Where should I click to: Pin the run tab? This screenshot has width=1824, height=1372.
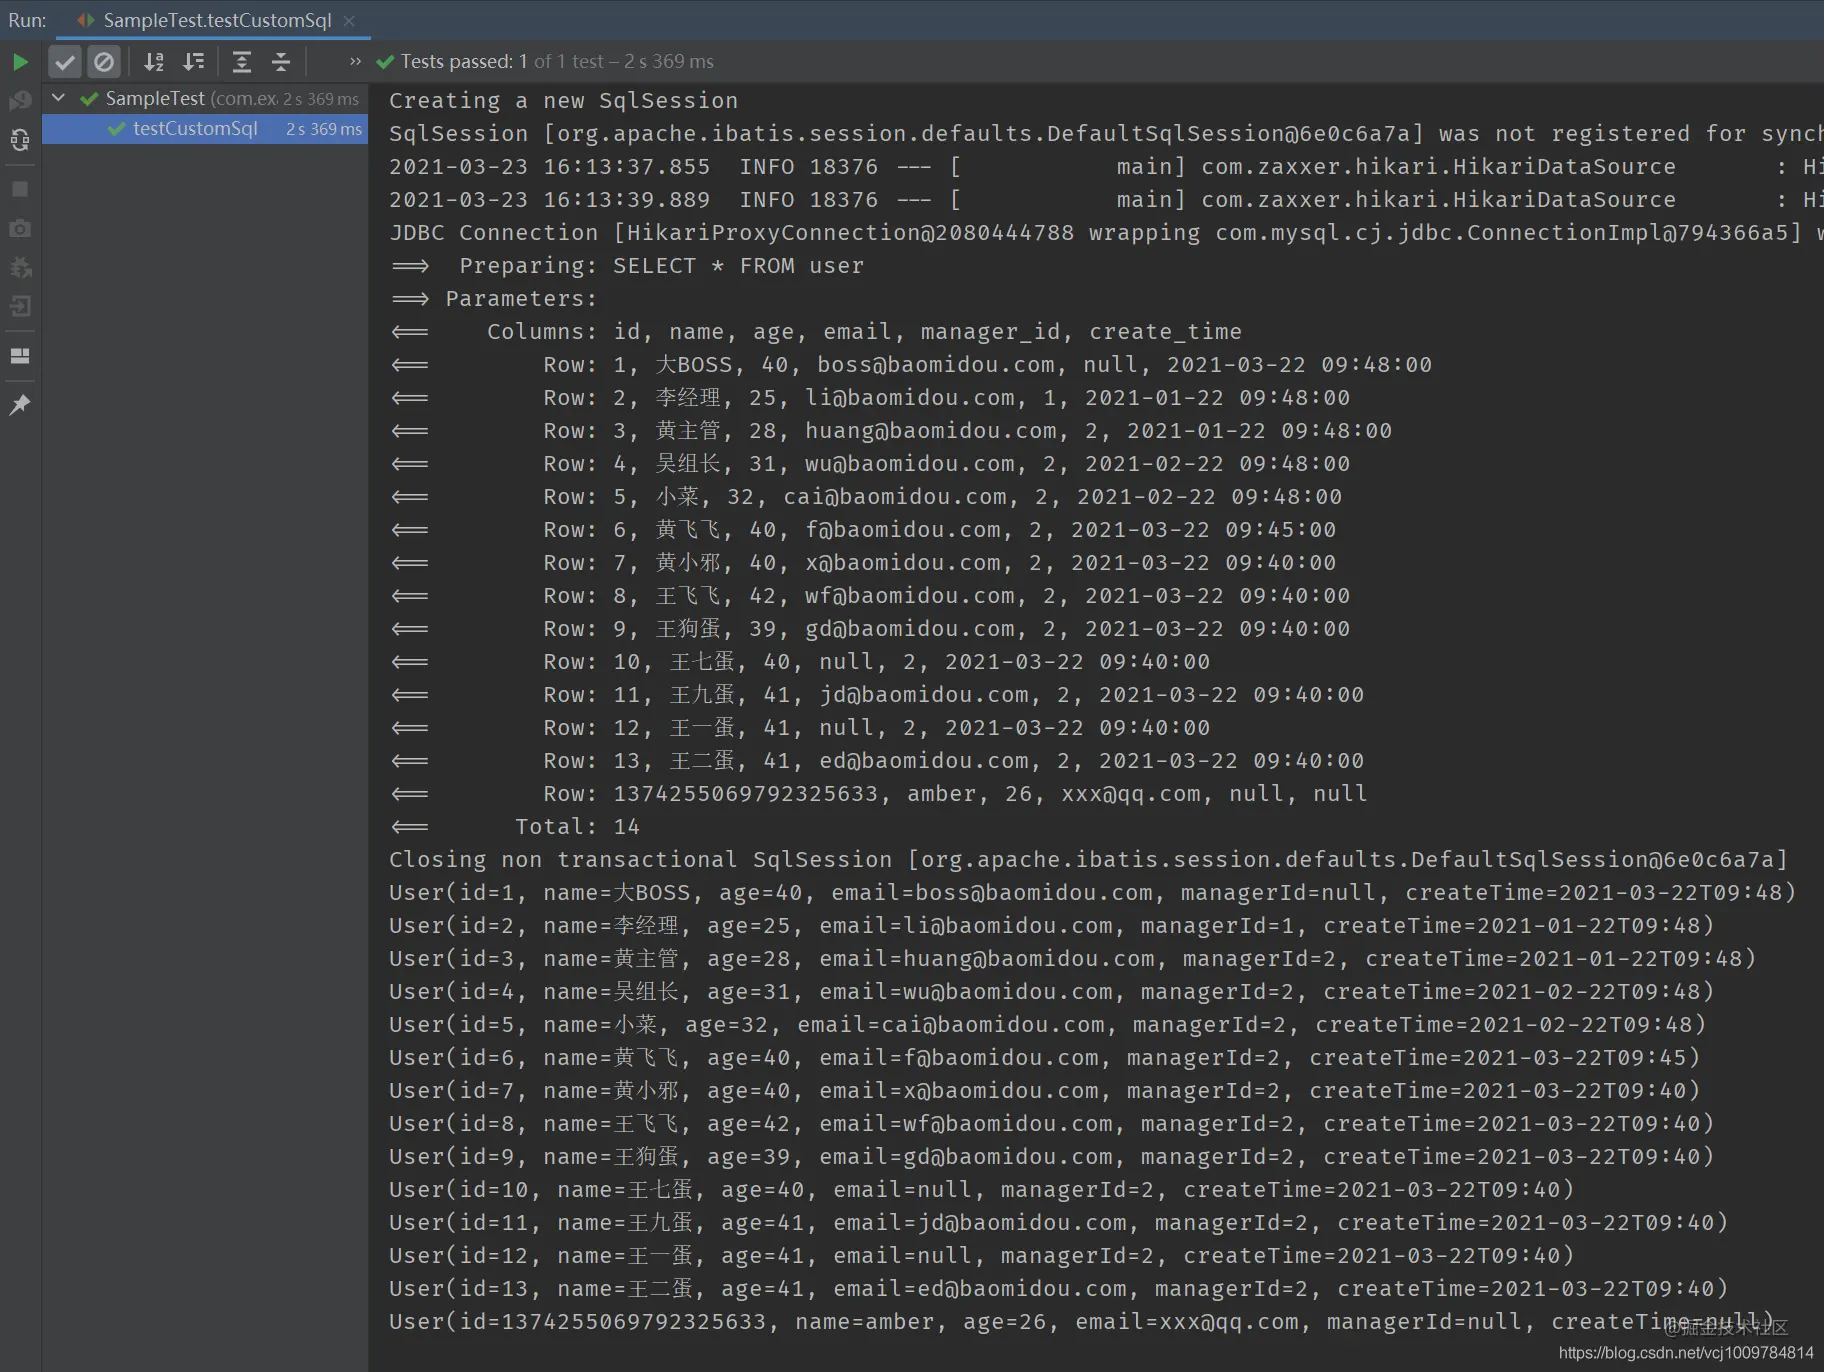click(20, 404)
